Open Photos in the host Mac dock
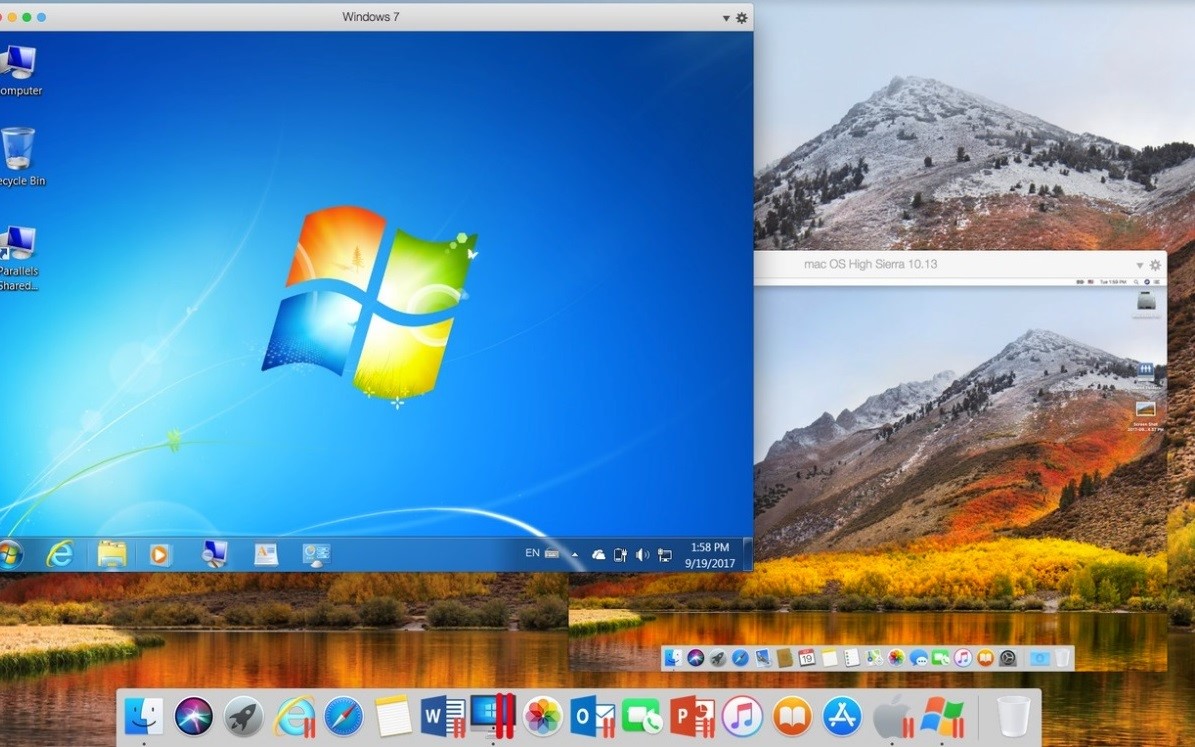 pyautogui.click(x=543, y=717)
